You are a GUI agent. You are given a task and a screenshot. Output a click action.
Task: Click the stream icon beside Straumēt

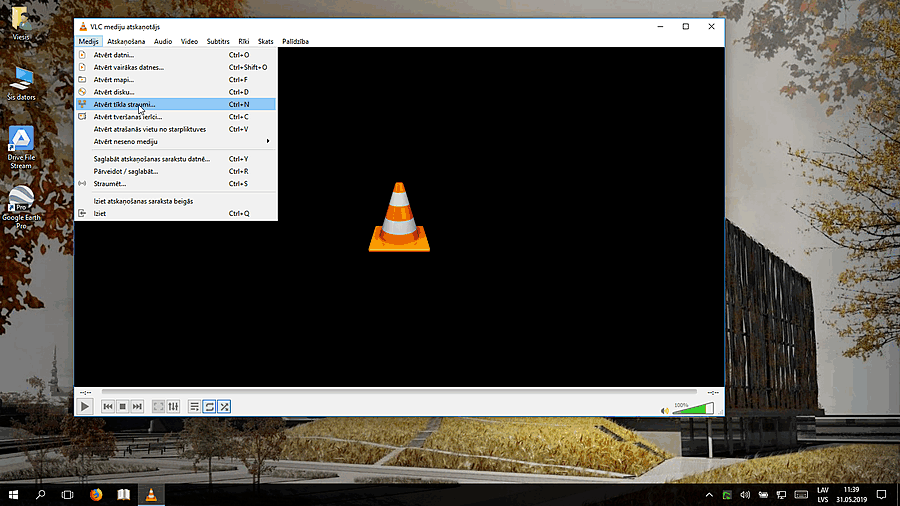pyautogui.click(x=82, y=184)
